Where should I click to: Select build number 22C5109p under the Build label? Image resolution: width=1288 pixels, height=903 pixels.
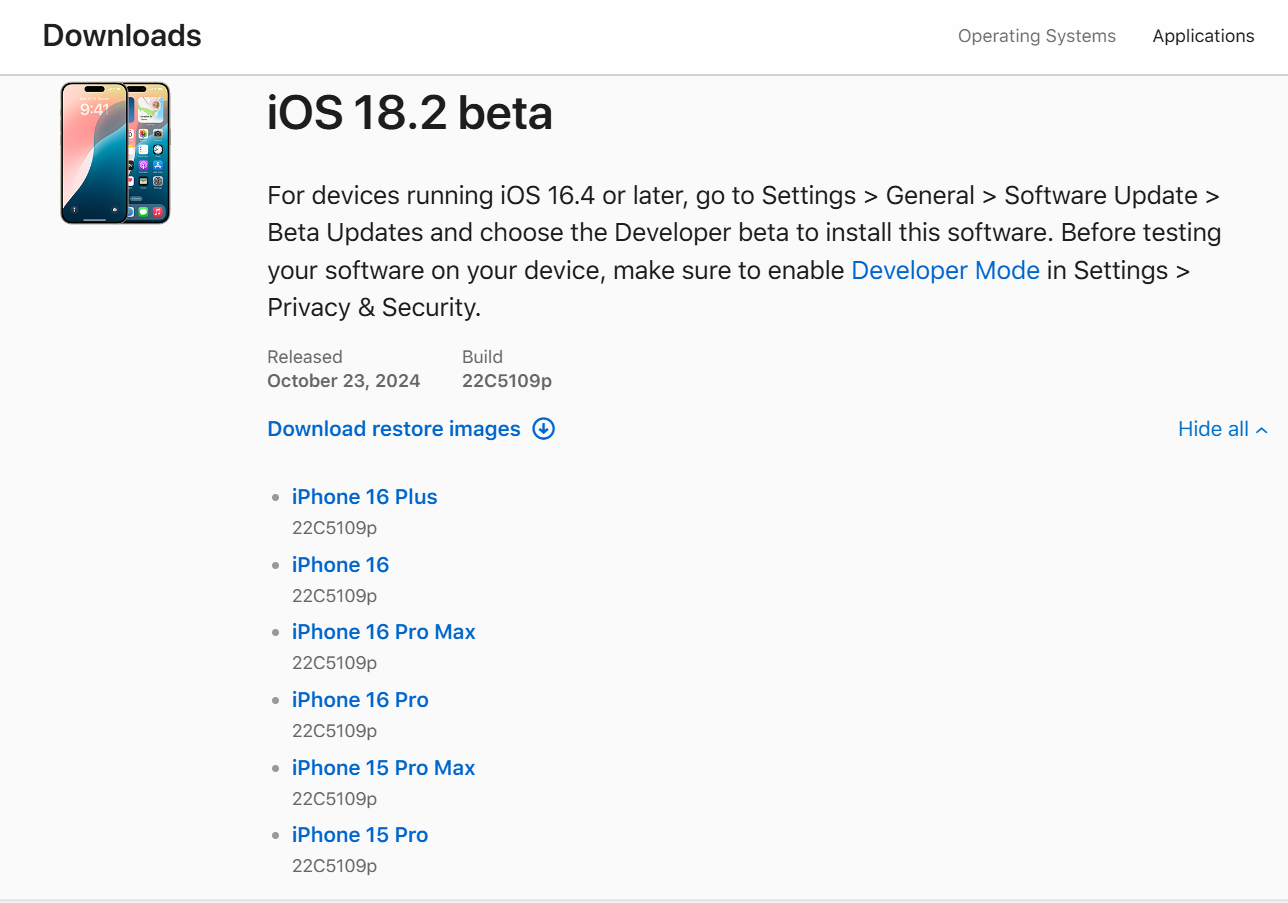pyautogui.click(x=507, y=381)
